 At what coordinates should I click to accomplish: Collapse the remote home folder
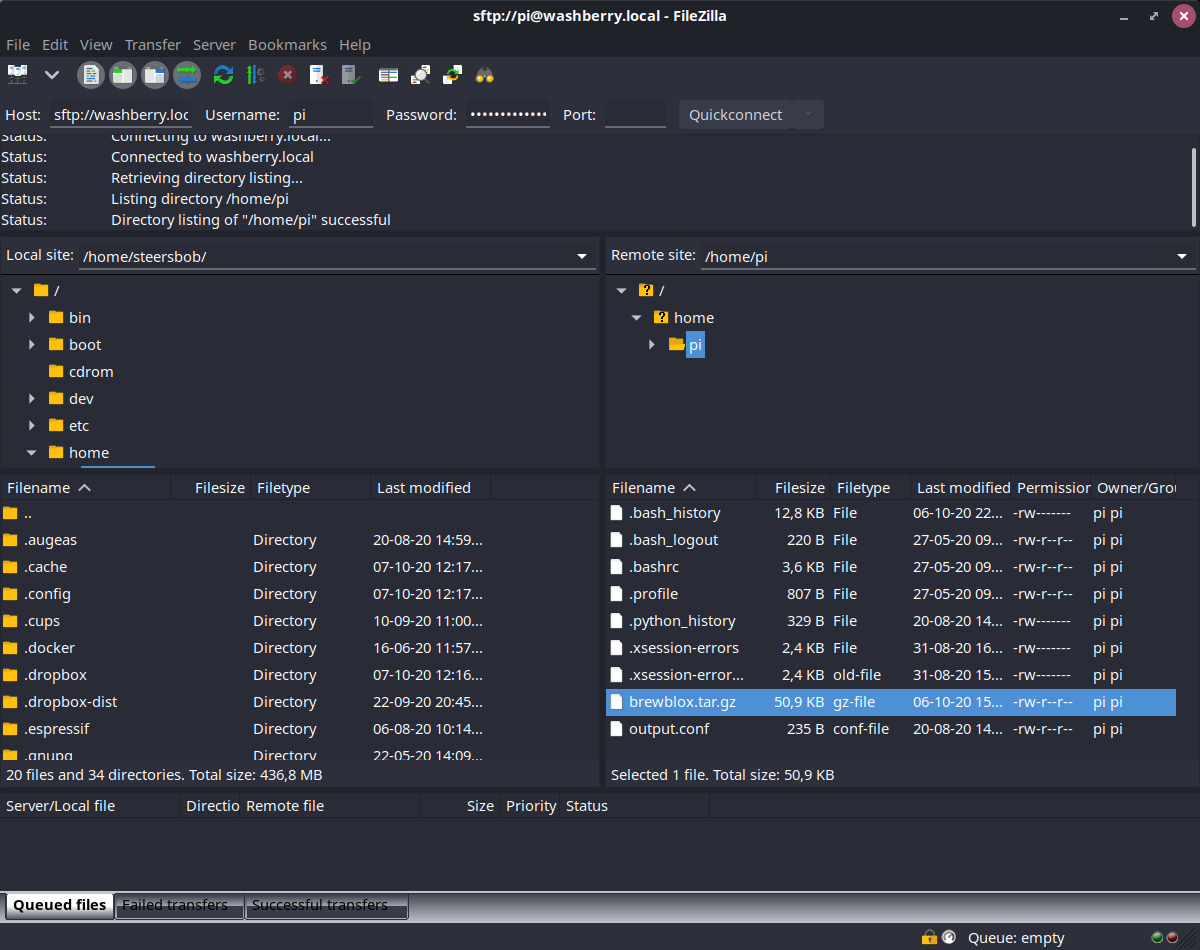click(637, 317)
